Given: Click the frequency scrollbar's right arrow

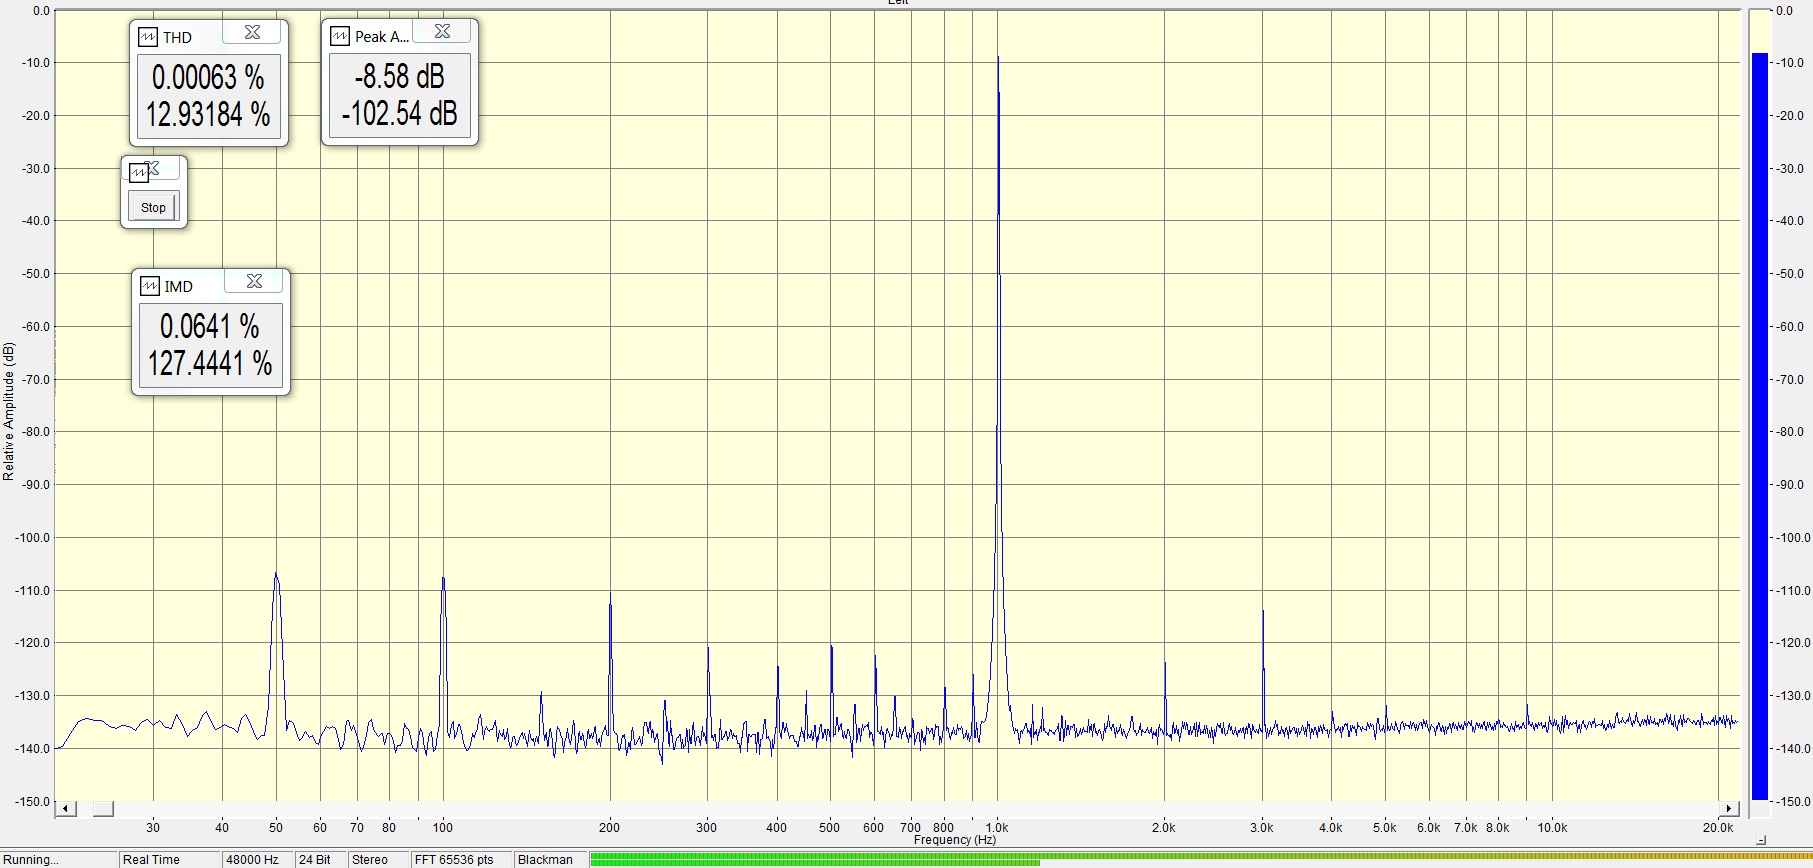Looking at the screenshot, I should click(1729, 808).
